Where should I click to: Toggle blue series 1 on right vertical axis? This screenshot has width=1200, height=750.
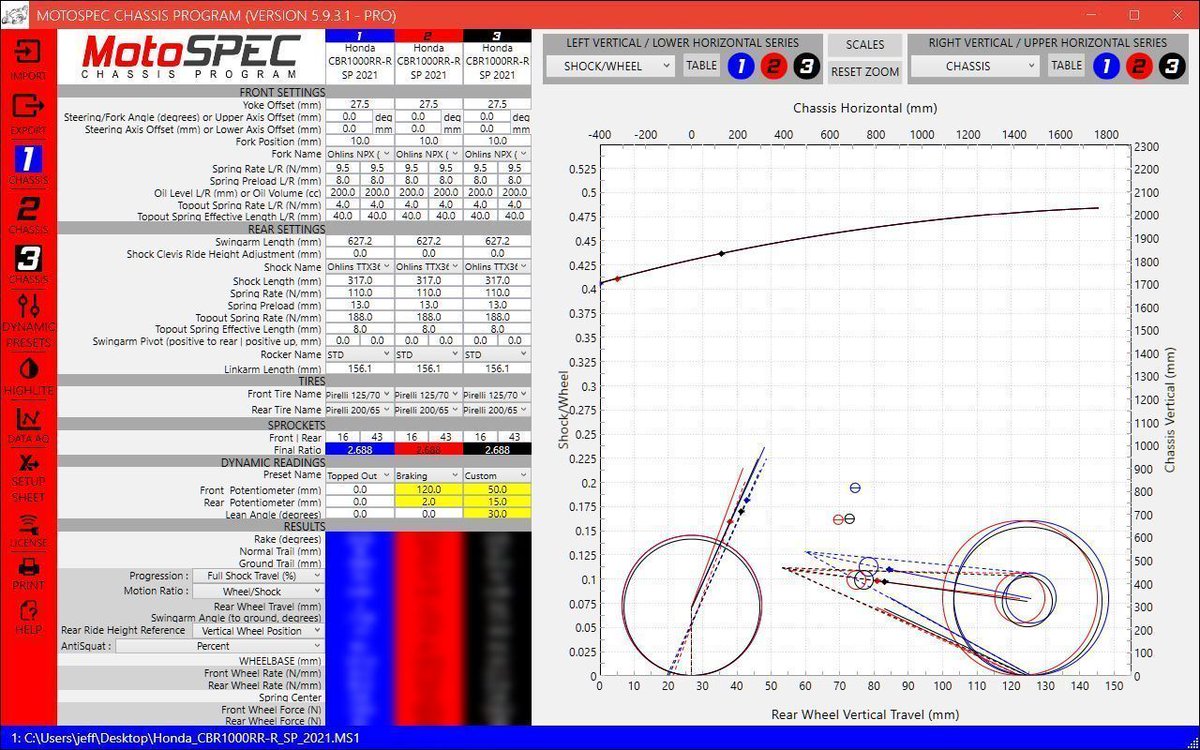pos(1105,66)
